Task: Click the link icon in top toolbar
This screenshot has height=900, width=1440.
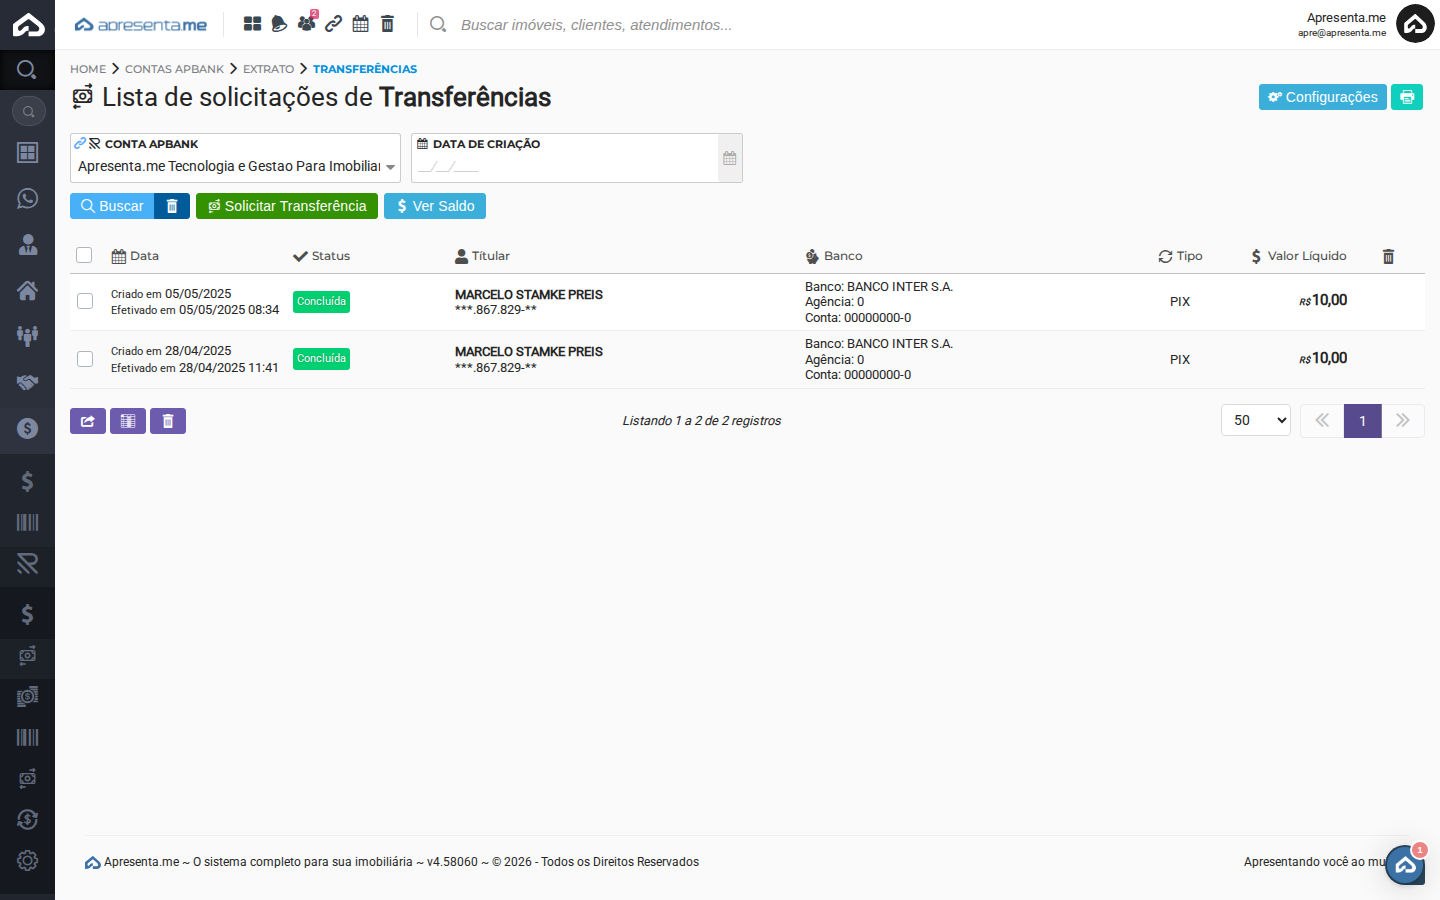Action: (x=334, y=24)
